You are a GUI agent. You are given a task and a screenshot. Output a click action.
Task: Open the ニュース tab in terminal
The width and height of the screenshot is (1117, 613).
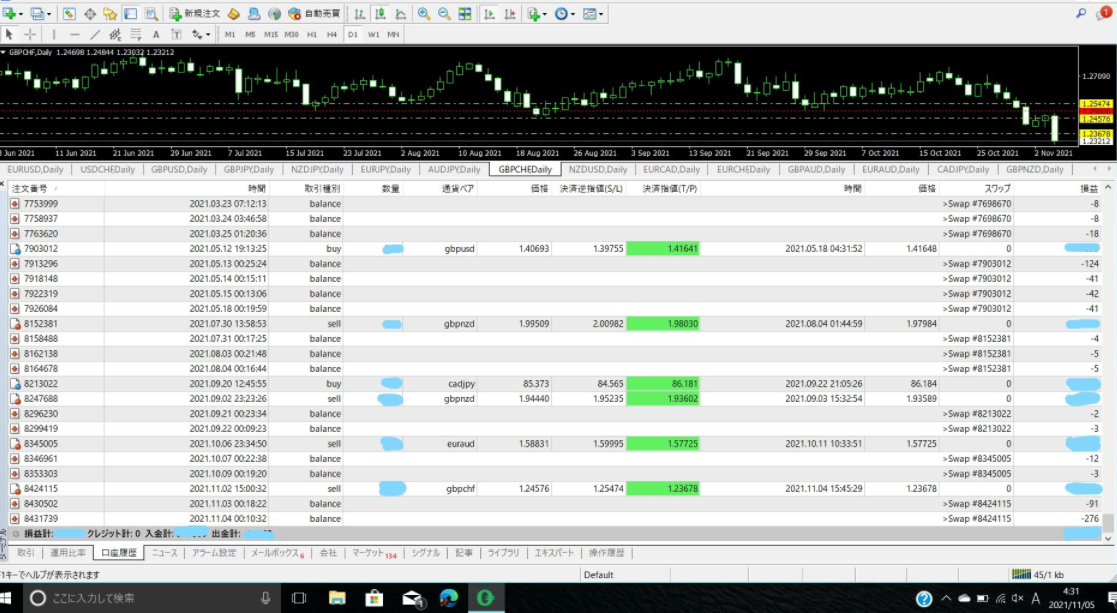click(164, 552)
